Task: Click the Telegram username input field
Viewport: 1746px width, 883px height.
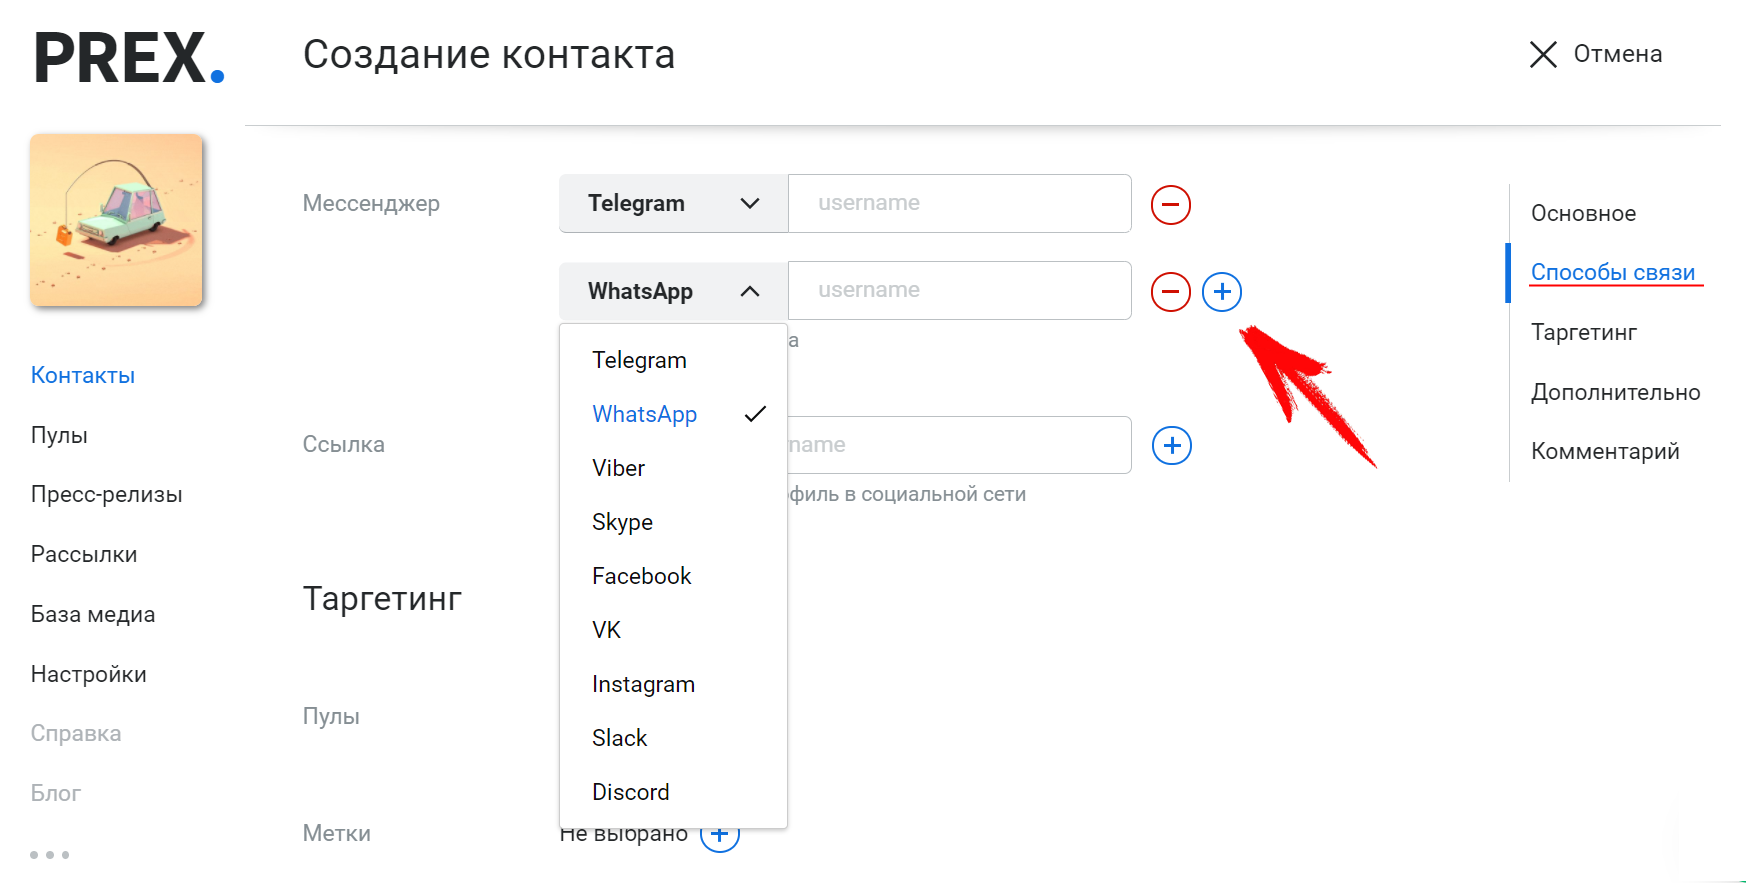Action: pyautogui.click(x=960, y=204)
